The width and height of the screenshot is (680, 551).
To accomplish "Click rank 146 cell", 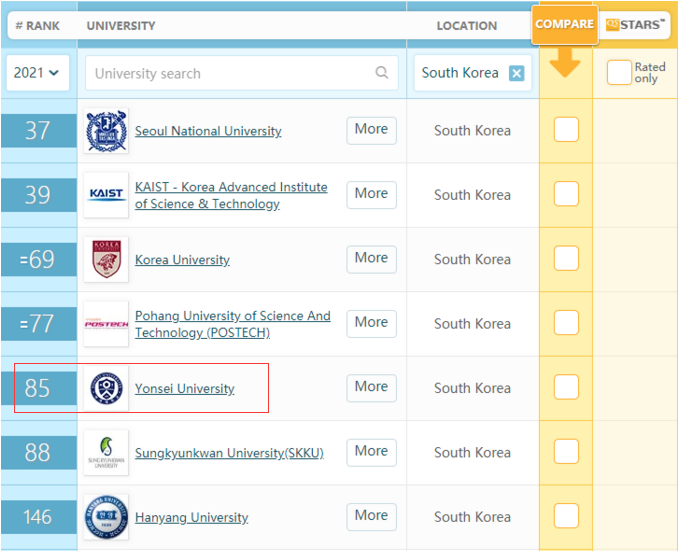I will point(38,517).
